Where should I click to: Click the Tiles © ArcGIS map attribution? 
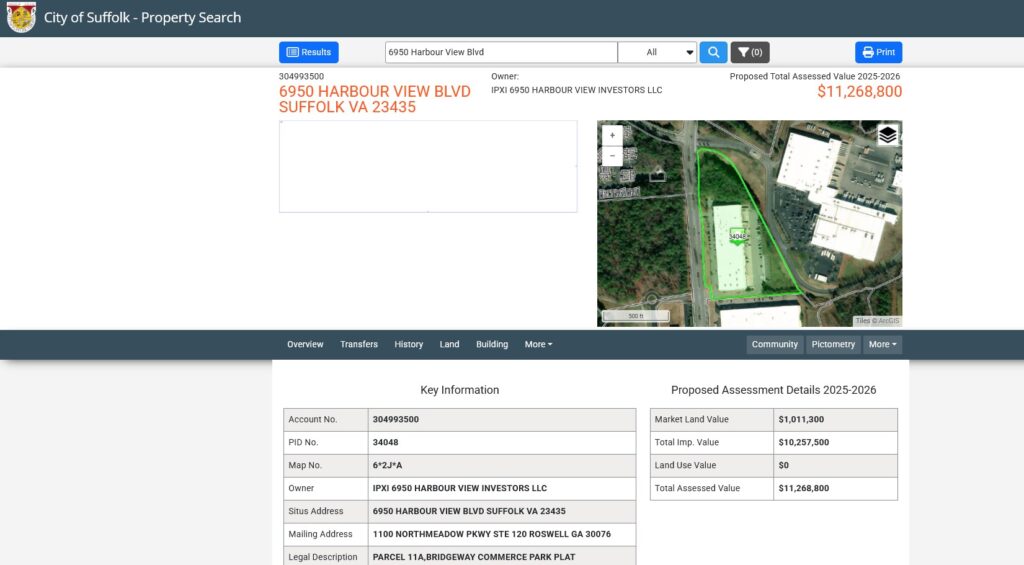point(877,321)
